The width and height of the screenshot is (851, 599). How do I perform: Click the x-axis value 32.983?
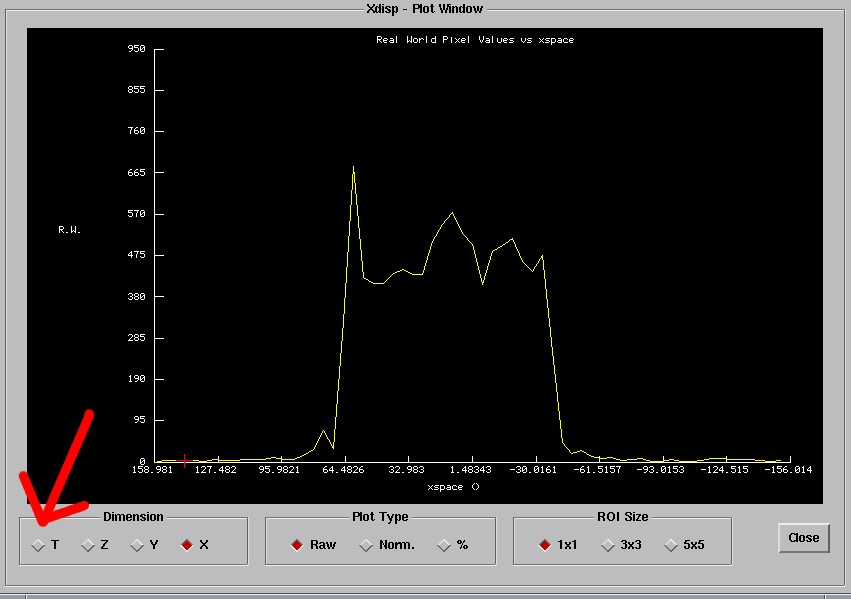click(x=407, y=470)
